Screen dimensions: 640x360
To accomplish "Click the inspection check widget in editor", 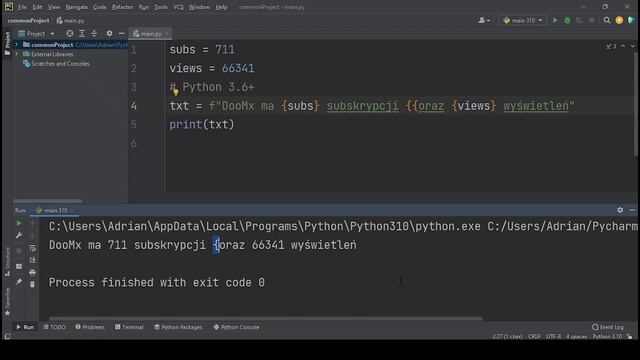I will pos(611,46).
